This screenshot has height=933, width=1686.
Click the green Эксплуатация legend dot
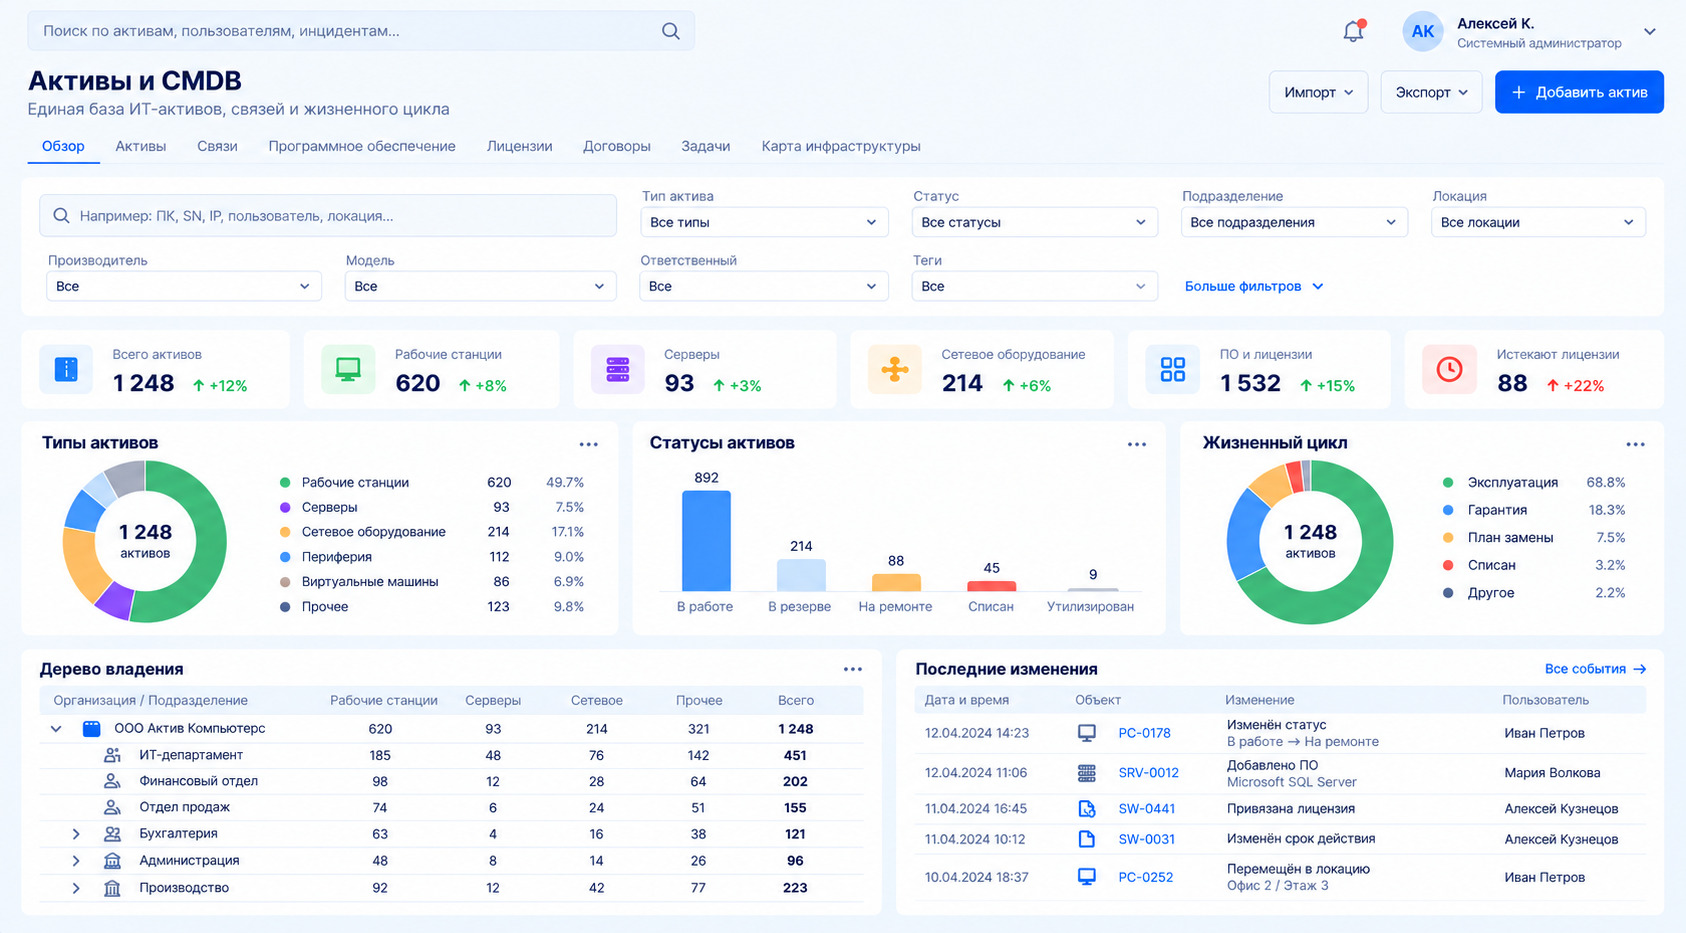click(1448, 482)
